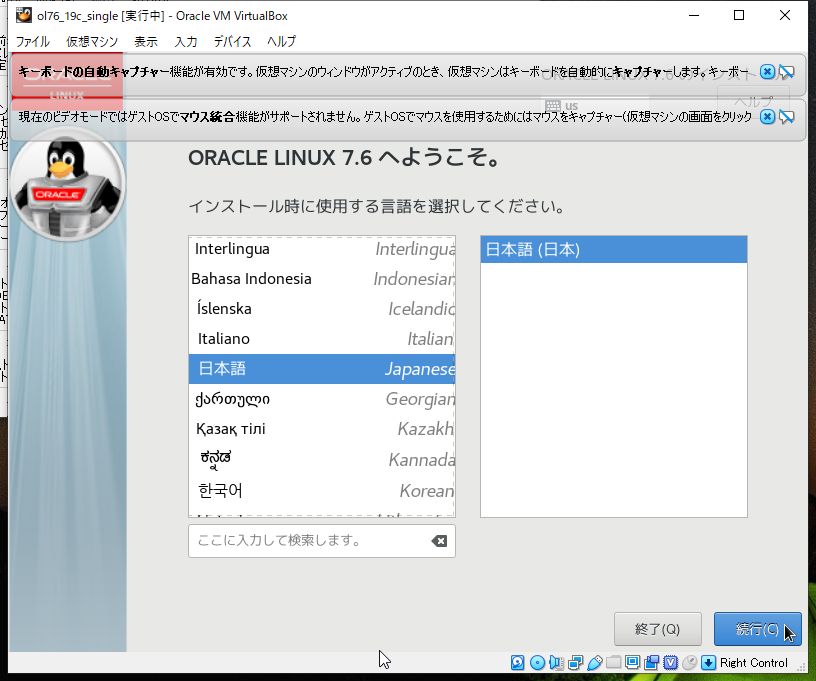
Task: Click the audio output icon in status bar
Action: tap(557, 662)
